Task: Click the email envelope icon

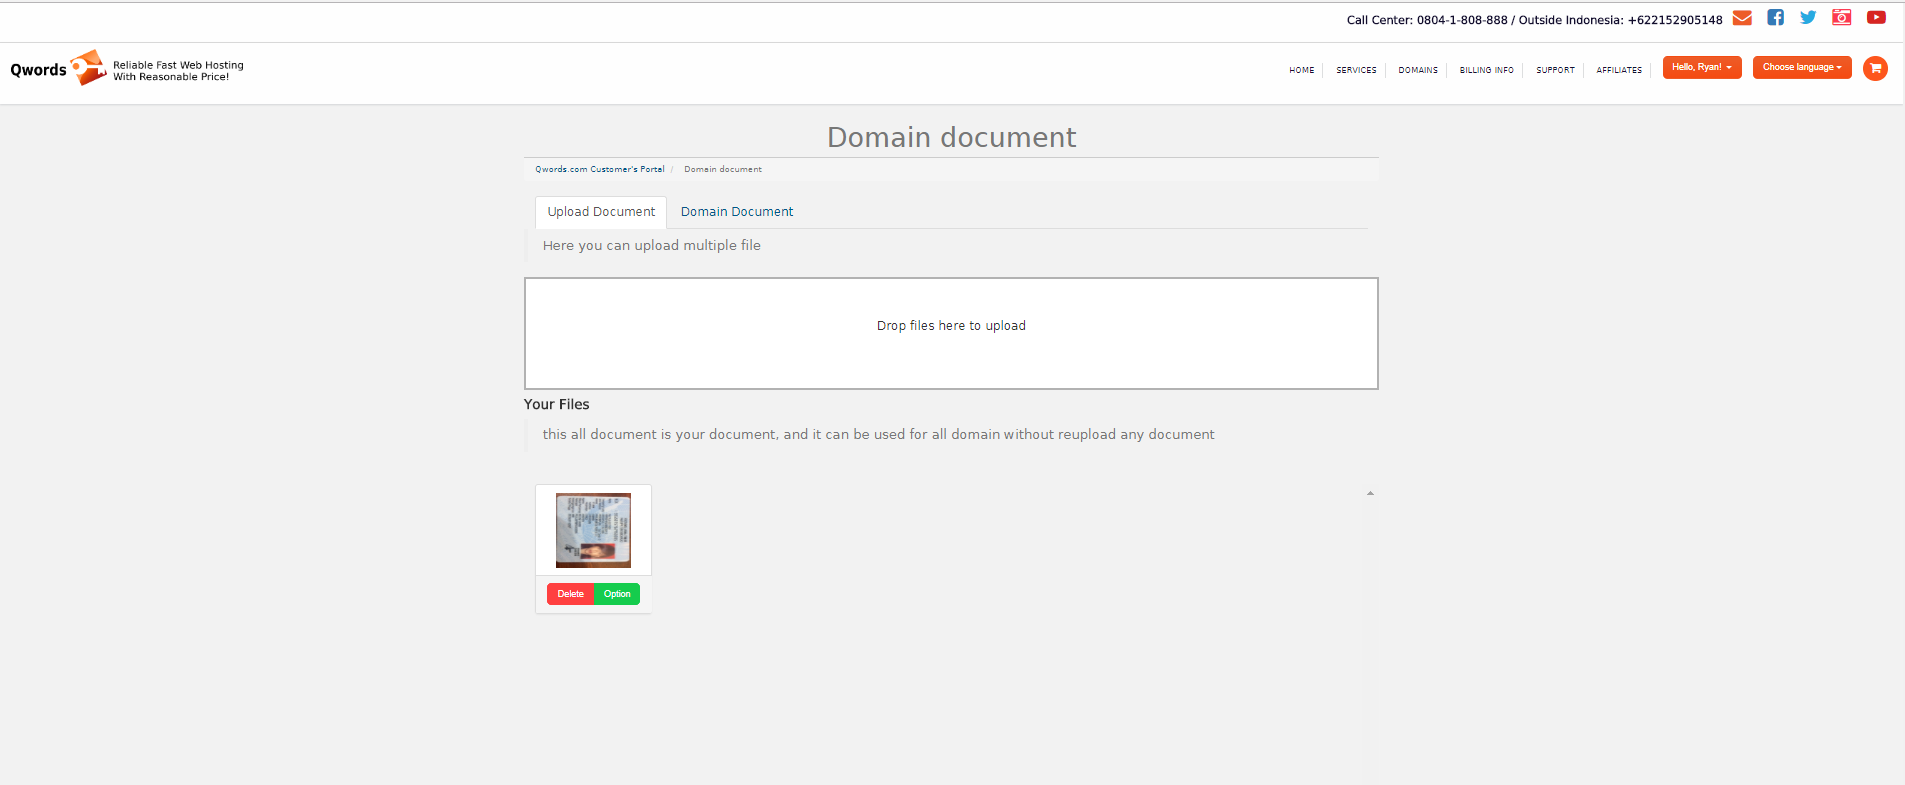Action: pos(1742,18)
